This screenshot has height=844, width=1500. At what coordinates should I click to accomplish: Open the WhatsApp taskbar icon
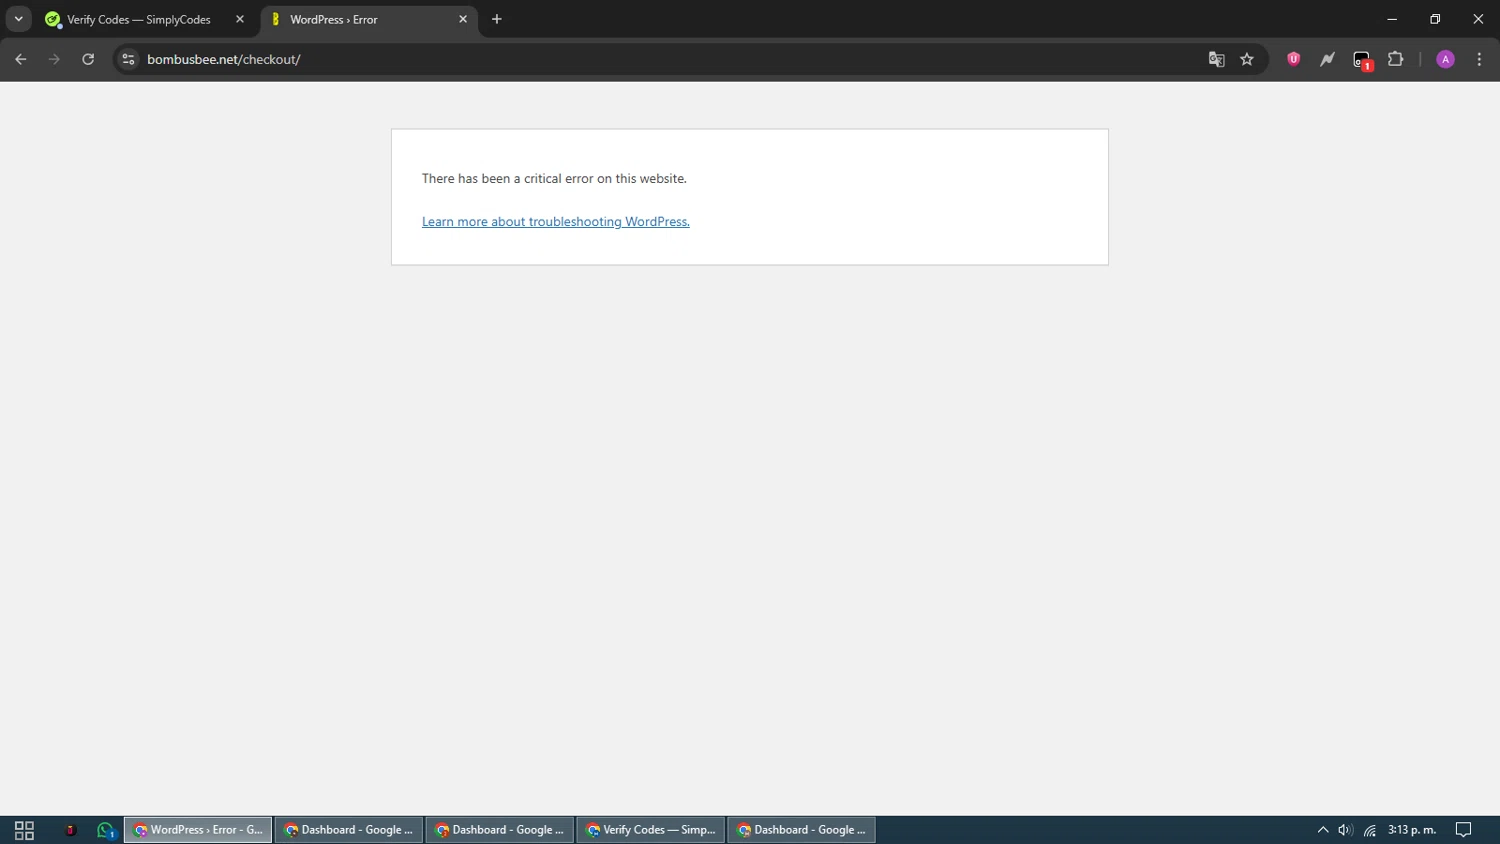tap(105, 830)
